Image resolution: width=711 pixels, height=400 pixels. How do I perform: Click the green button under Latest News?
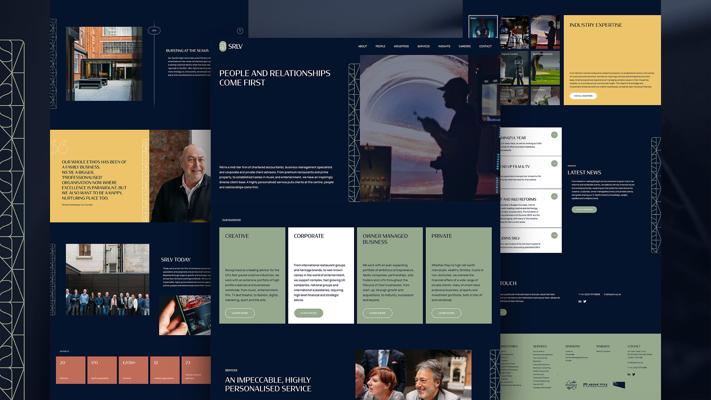pyautogui.click(x=584, y=210)
